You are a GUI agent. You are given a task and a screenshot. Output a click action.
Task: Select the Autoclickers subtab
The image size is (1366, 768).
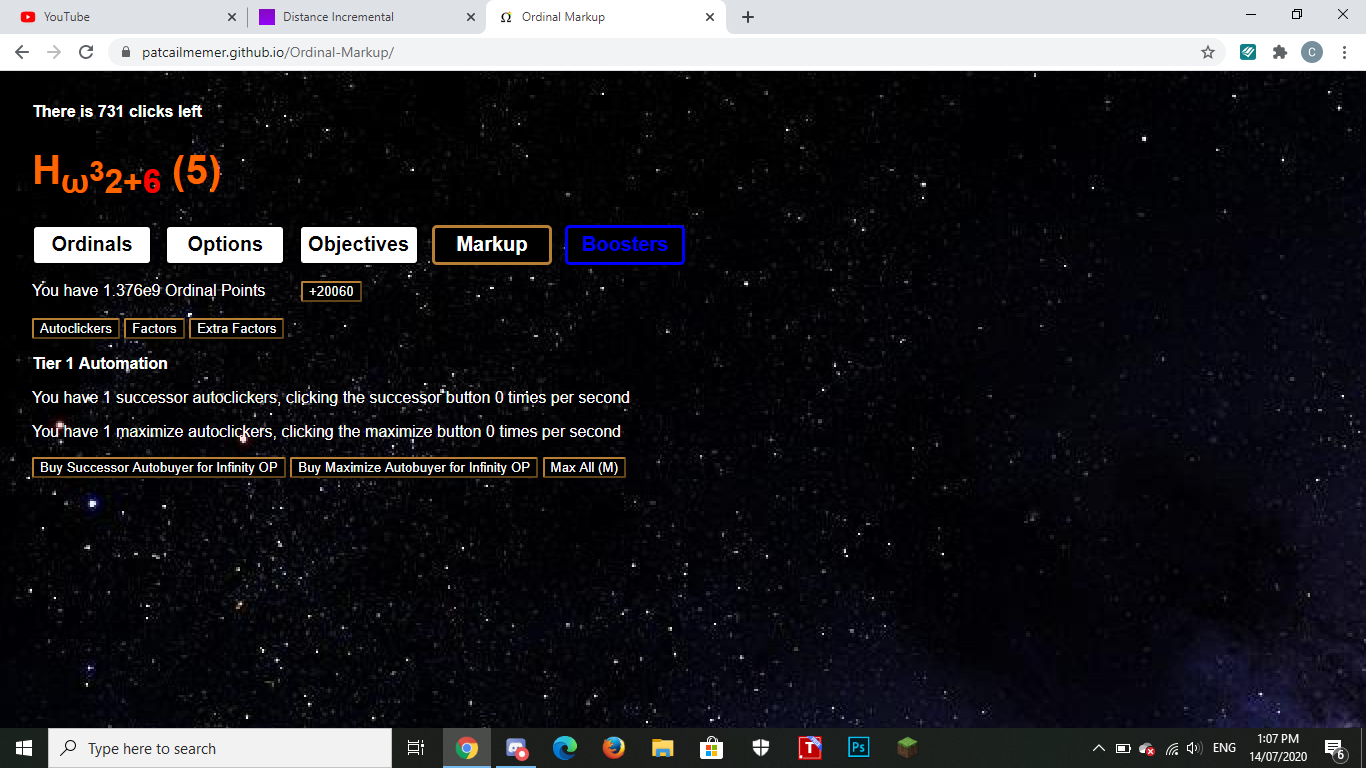tap(76, 328)
